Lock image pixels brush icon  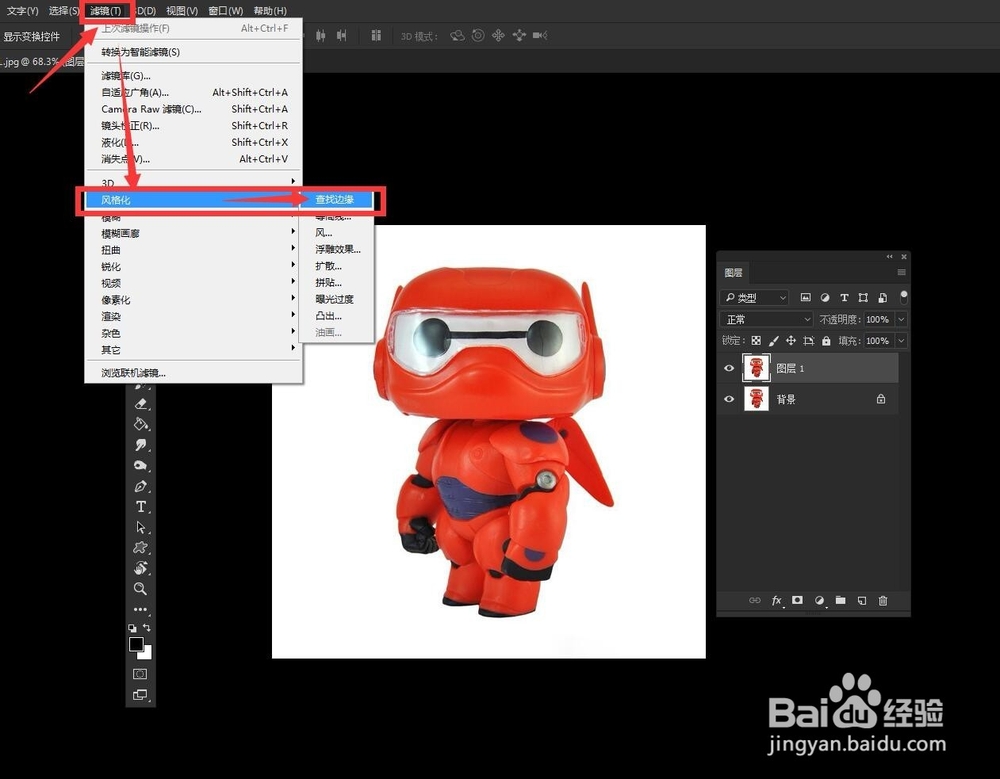click(x=774, y=341)
